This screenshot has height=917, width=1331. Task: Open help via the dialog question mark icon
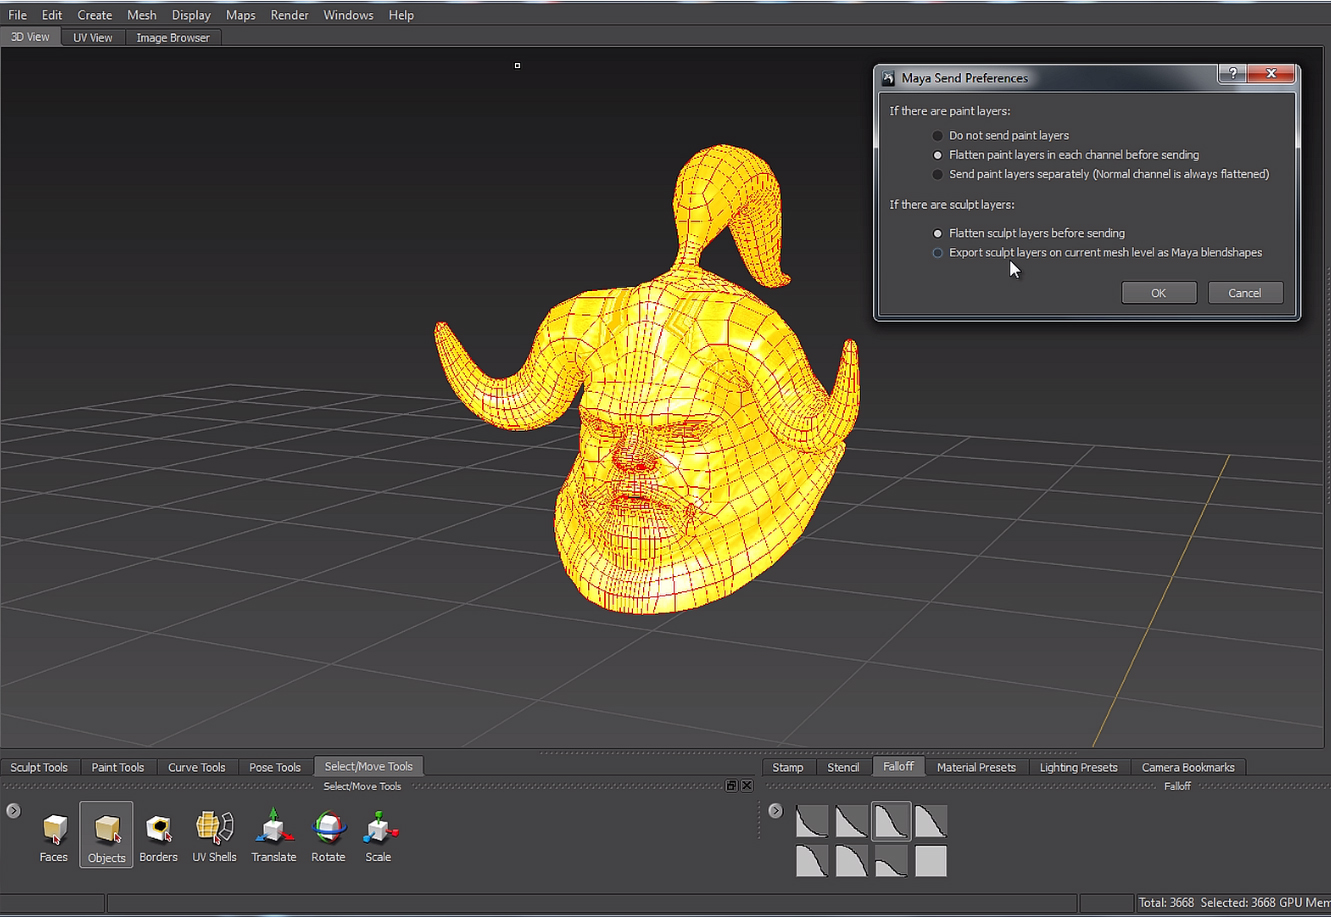click(x=1231, y=73)
